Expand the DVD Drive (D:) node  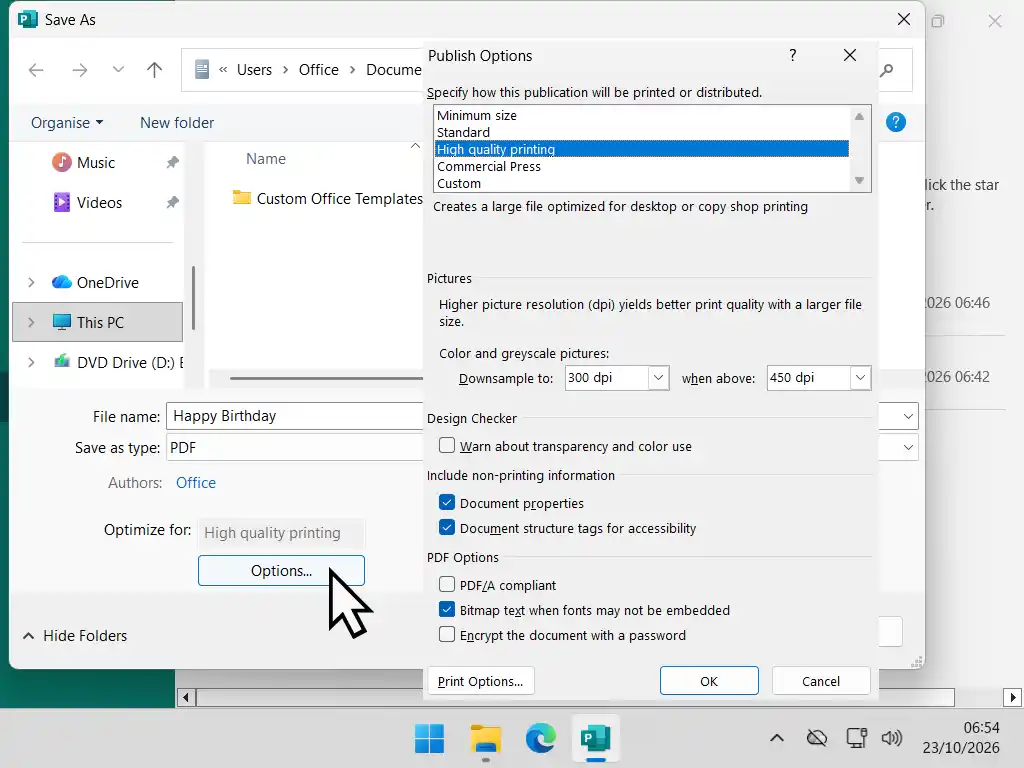(31, 362)
